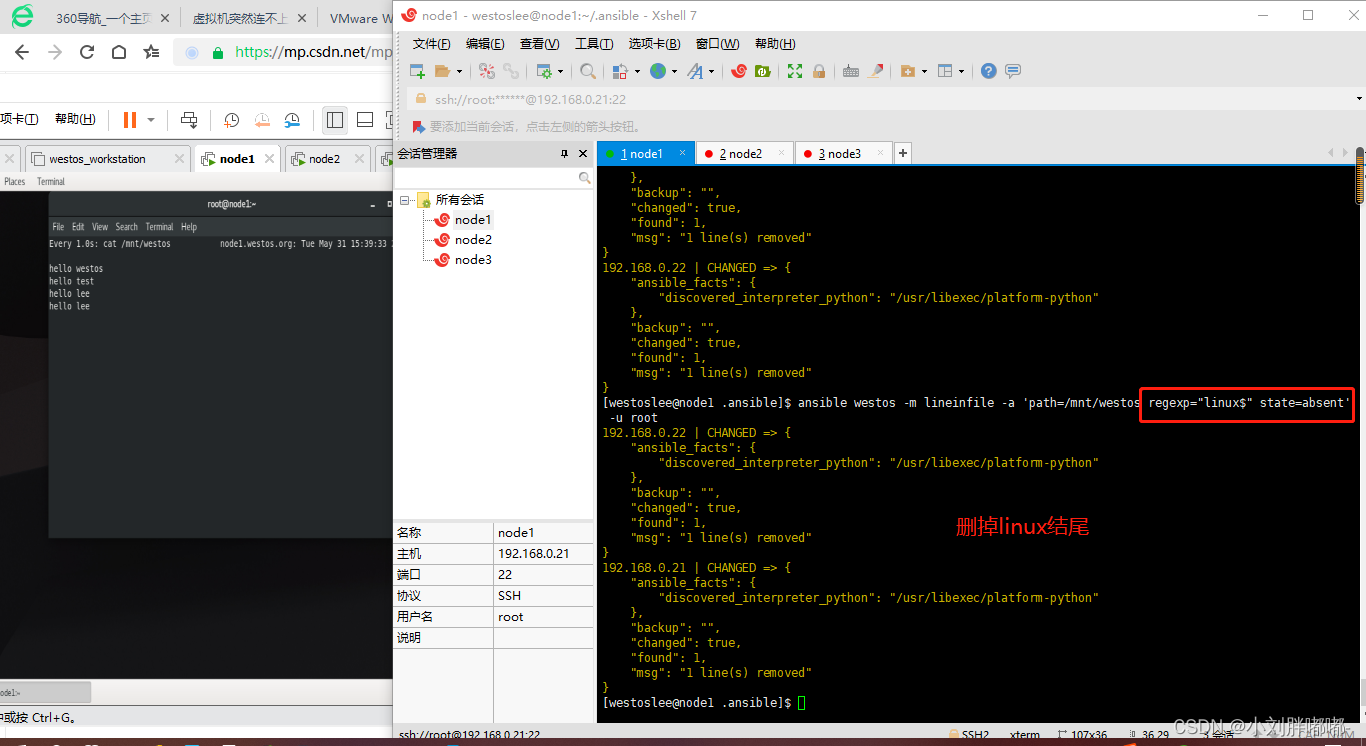Click the host value 192.168.0.21 cell
This screenshot has height=746, width=1366.
tap(544, 554)
